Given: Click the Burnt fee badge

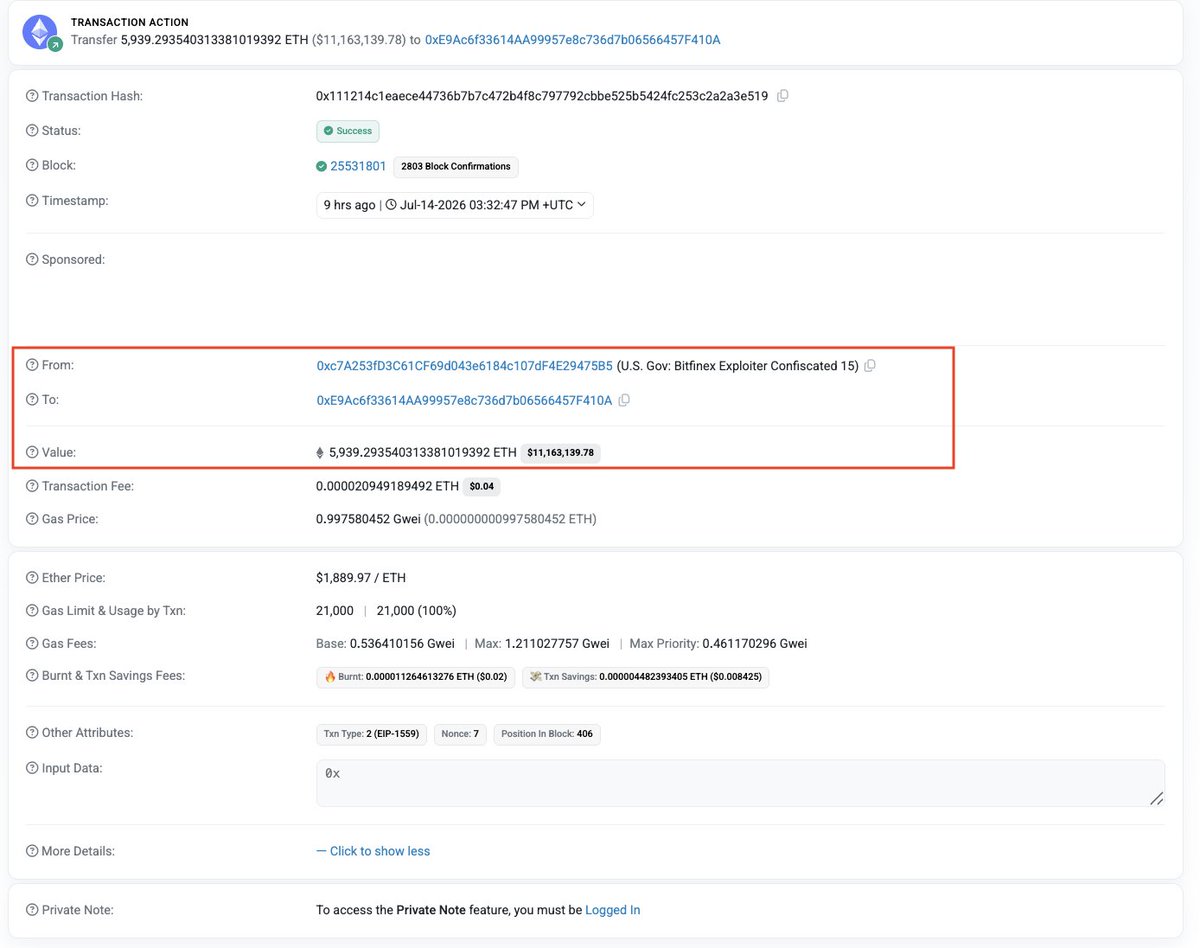Looking at the screenshot, I should point(415,677).
